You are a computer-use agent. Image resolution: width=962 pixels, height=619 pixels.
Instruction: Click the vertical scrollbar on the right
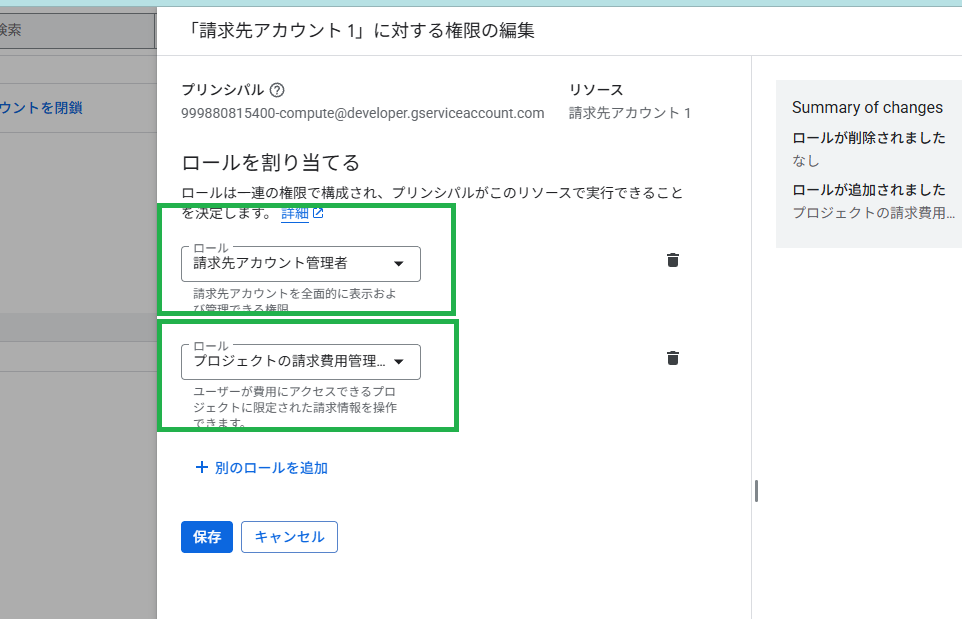pos(755,490)
